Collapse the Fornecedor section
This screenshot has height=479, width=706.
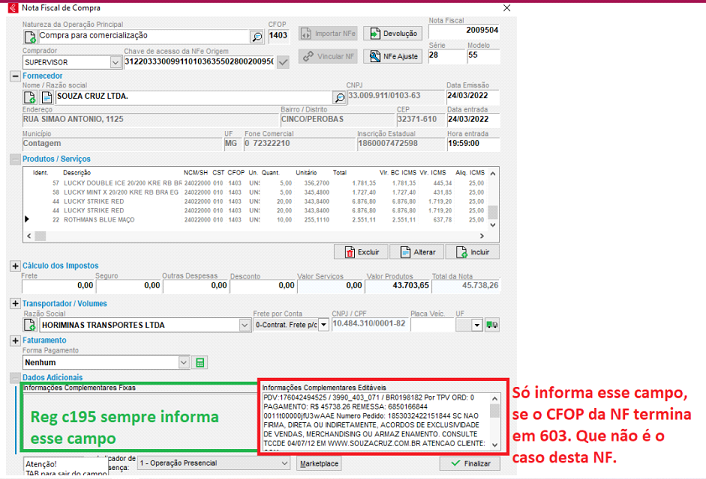point(15,75)
